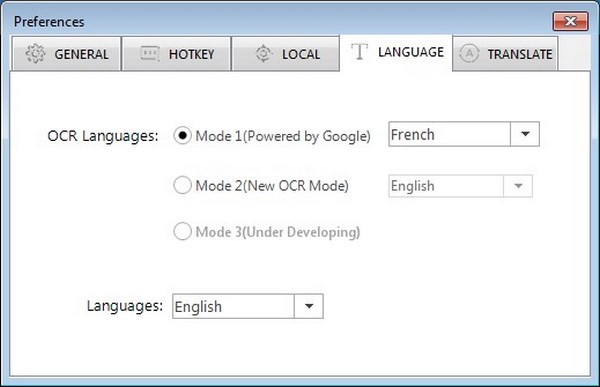The width and height of the screenshot is (600, 387).
Task: Click the gear icon on the General tab
Action: click(x=36, y=54)
